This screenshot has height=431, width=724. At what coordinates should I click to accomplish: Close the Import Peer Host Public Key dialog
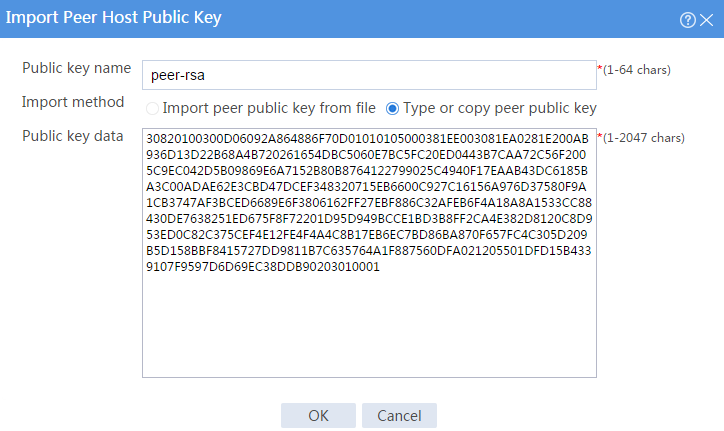tap(706, 20)
